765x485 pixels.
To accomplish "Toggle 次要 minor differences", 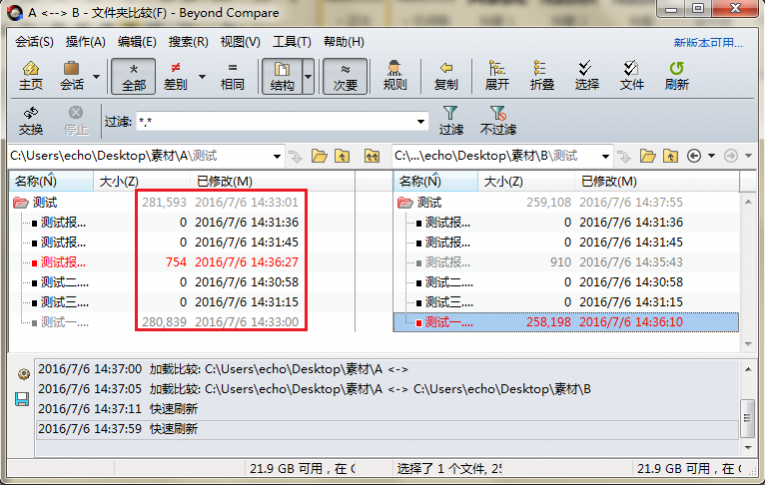I will point(345,76).
